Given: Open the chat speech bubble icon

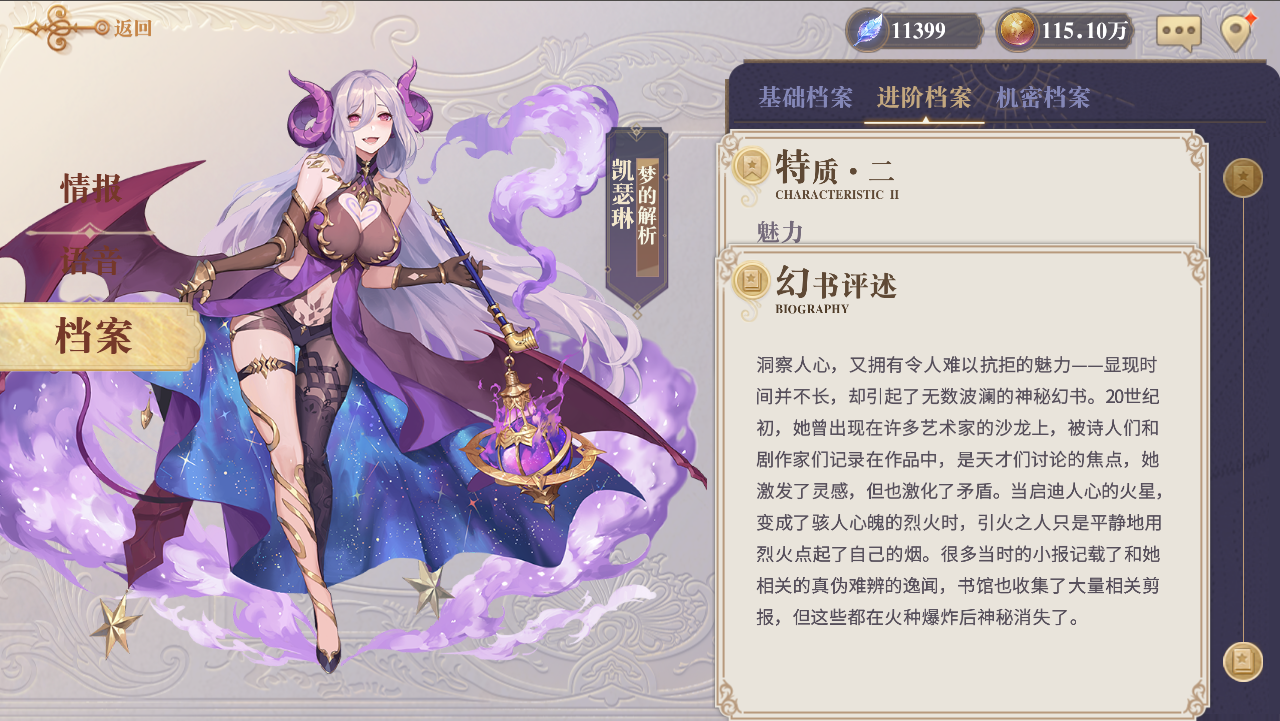Looking at the screenshot, I should (x=1178, y=32).
